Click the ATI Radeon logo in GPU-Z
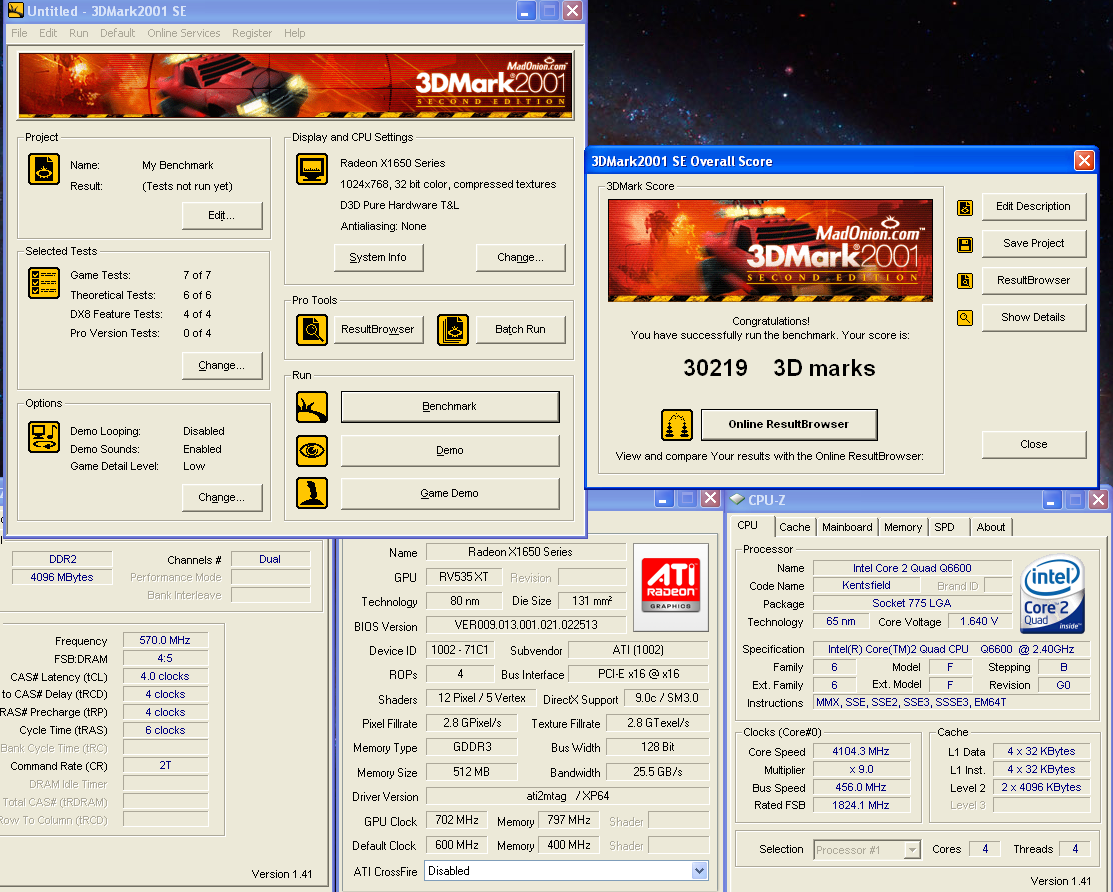 pos(671,586)
